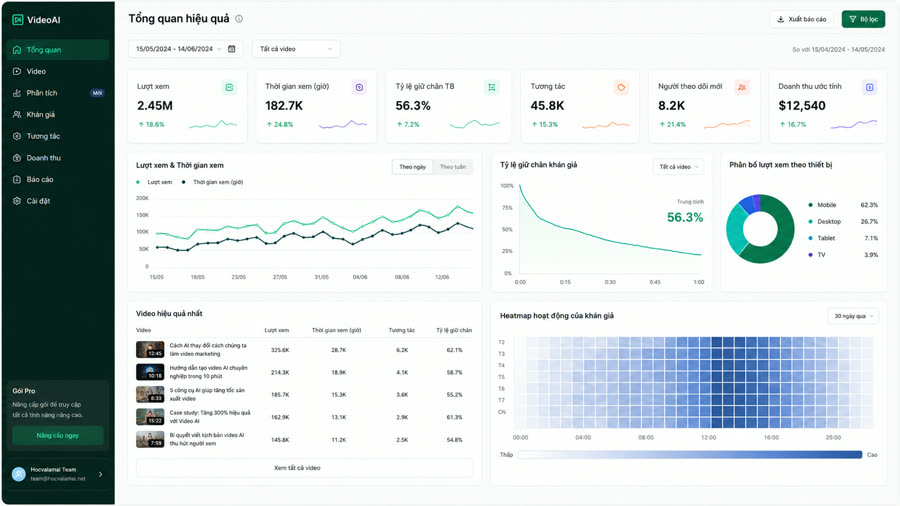Click the heatmap Thấp–Cao color scale bar
Image resolution: width=900 pixels, height=506 pixels.
coord(690,455)
